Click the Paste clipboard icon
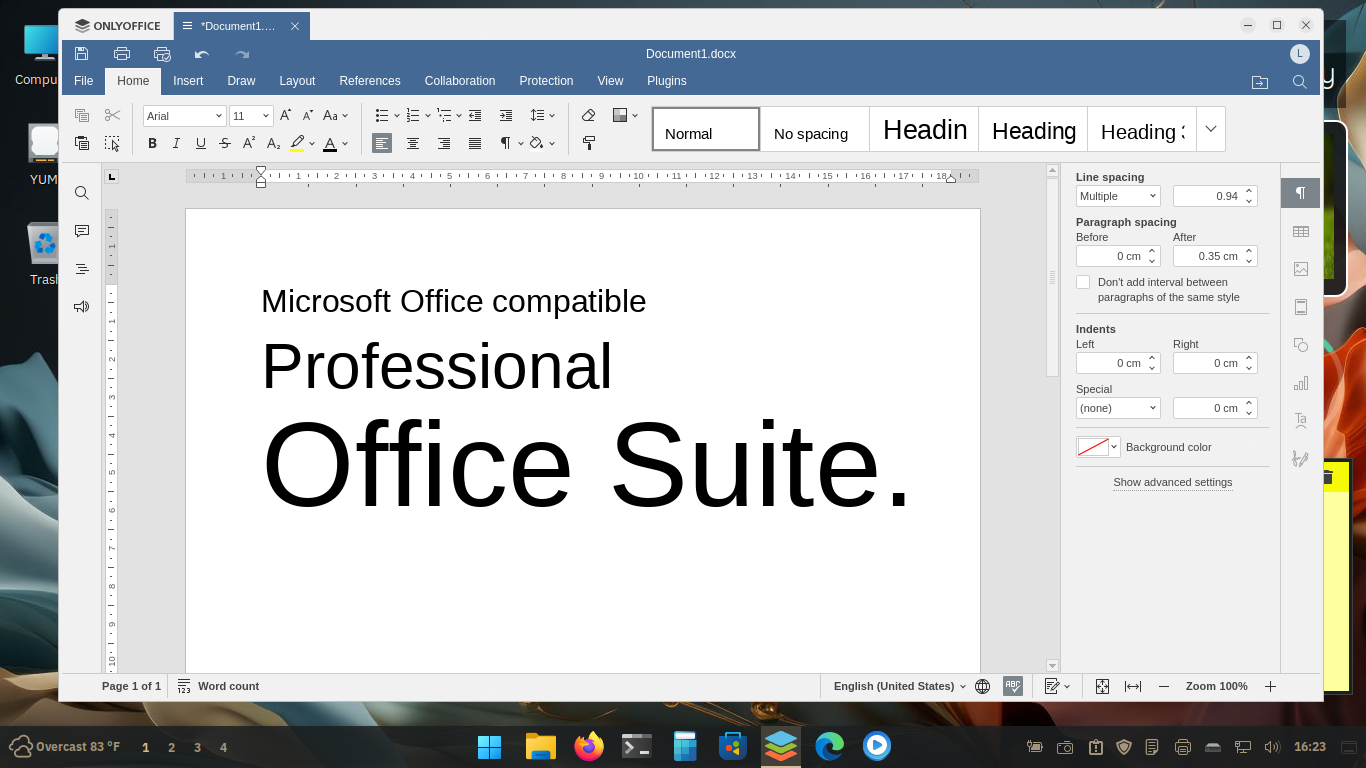The height and width of the screenshot is (768, 1366). click(82, 143)
